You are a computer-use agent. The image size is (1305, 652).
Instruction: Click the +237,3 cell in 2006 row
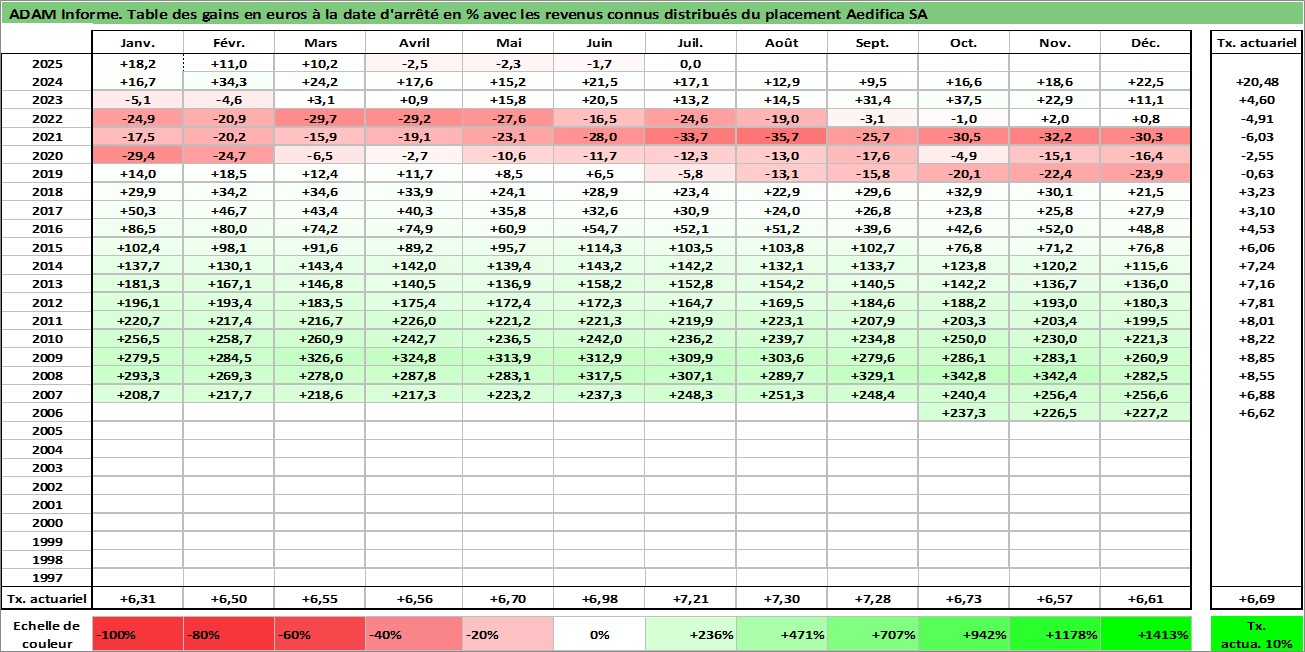(964, 413)
